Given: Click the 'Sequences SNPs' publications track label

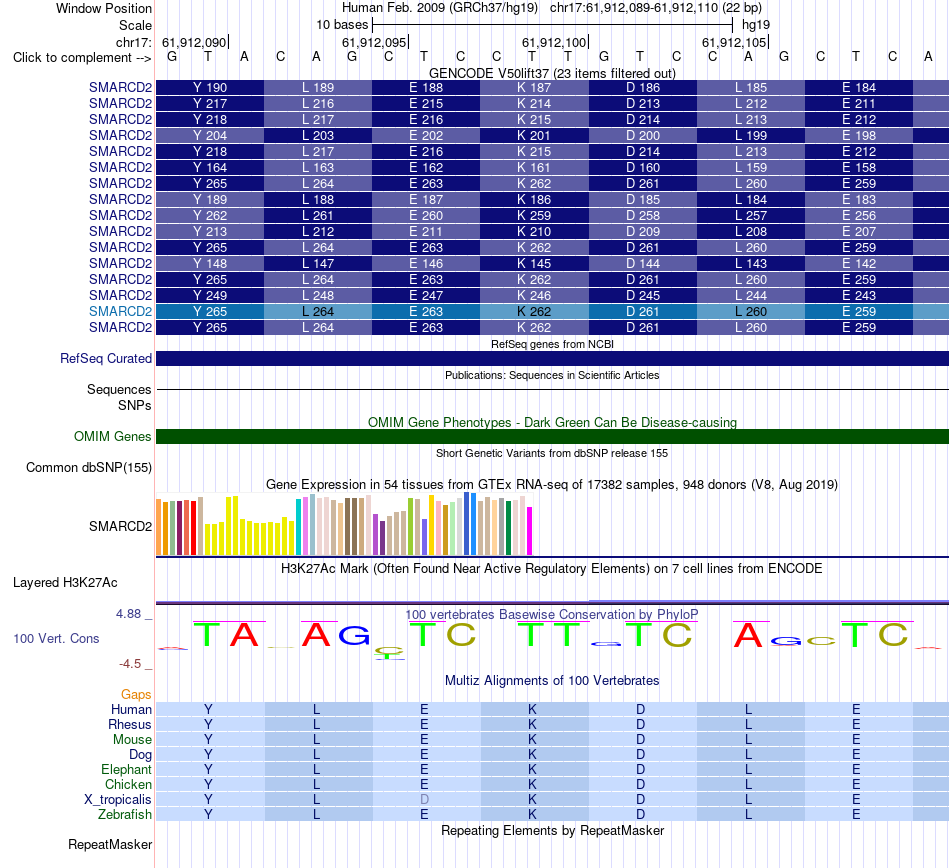Looking at the screenshot, I should coord(119,397).
